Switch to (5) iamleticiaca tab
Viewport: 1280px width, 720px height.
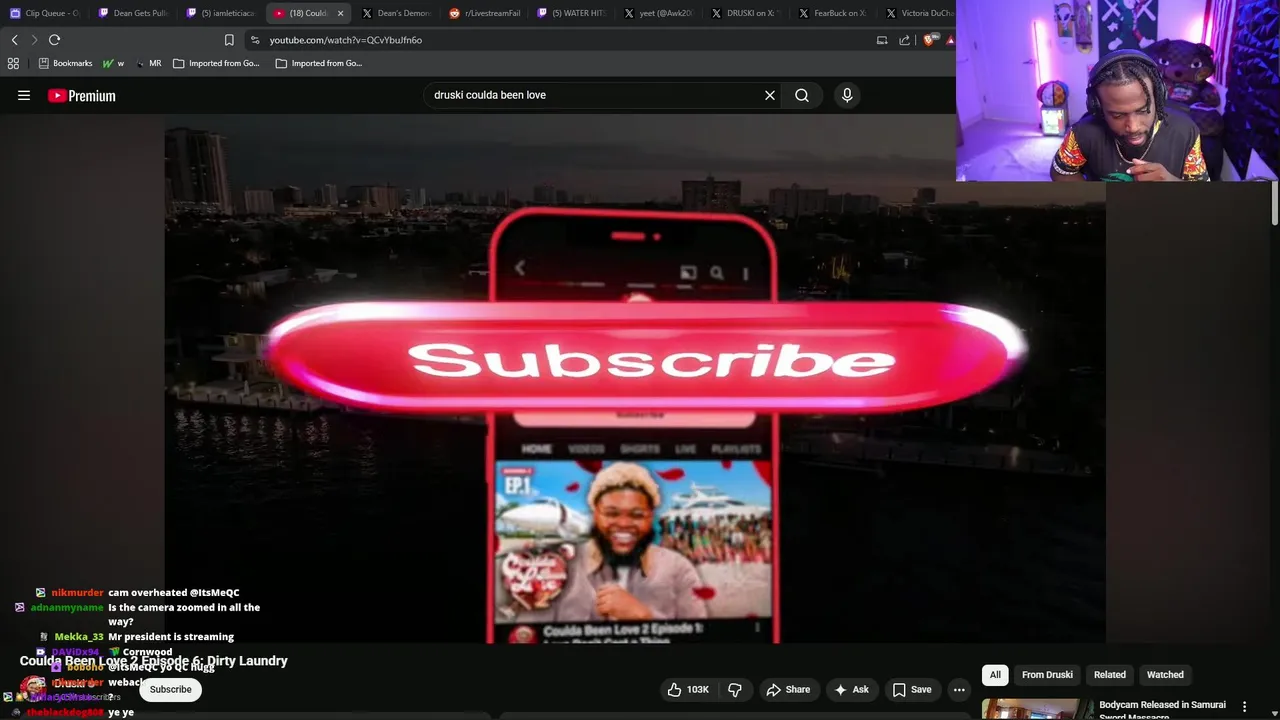[x=221, y=13]
